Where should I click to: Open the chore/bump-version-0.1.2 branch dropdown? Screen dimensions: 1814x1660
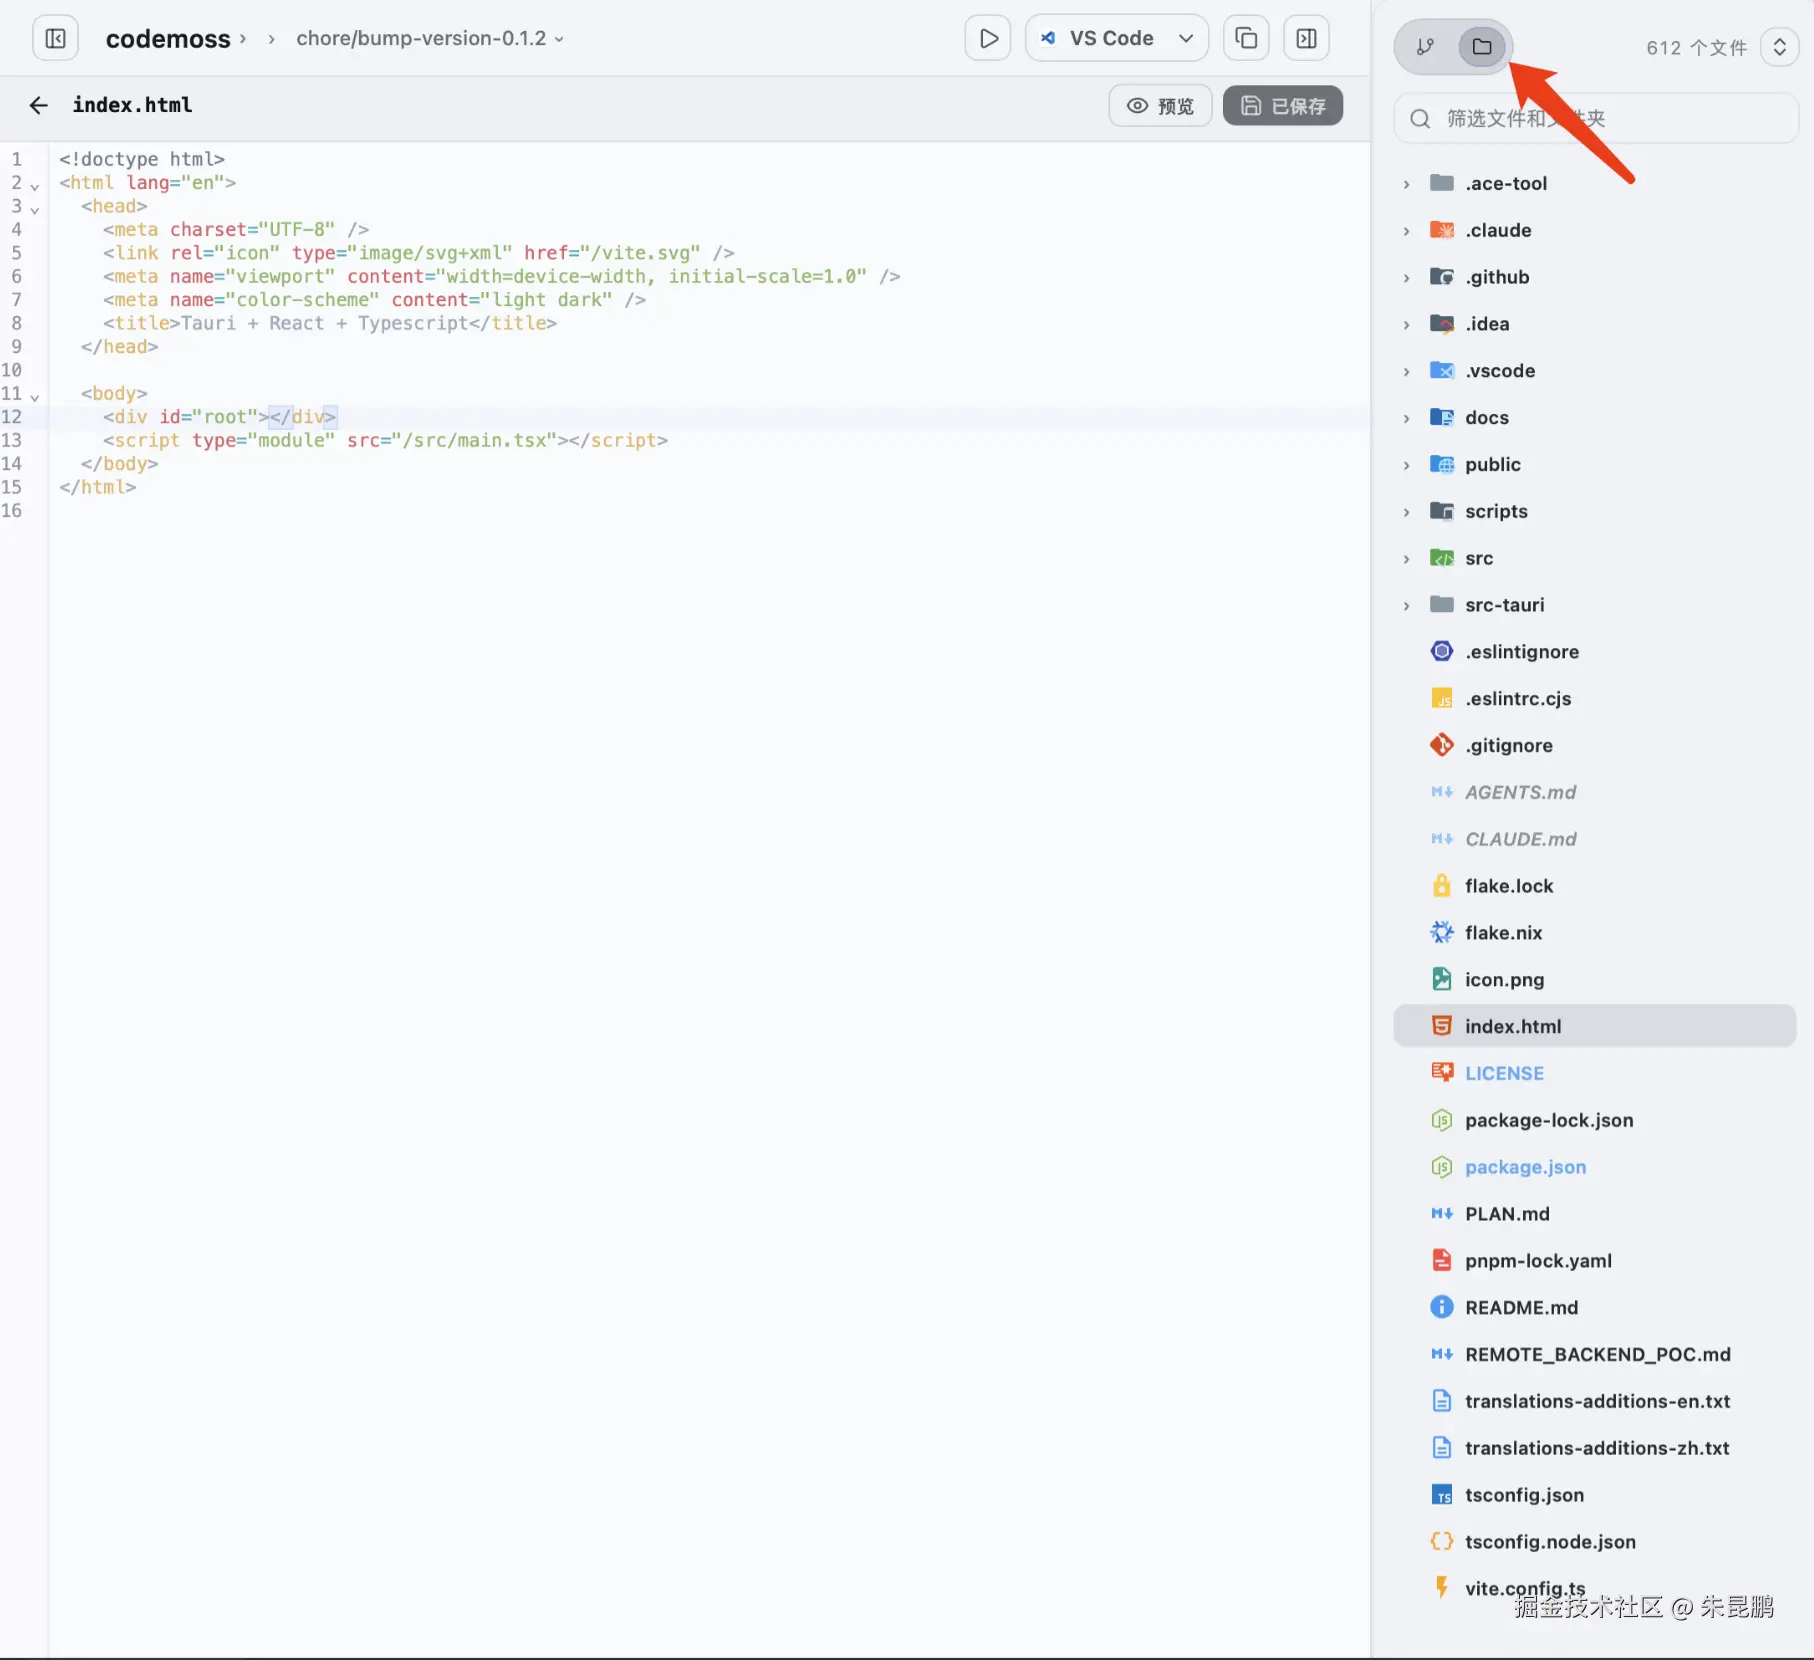pyautogui.click(x=430, y=39)
